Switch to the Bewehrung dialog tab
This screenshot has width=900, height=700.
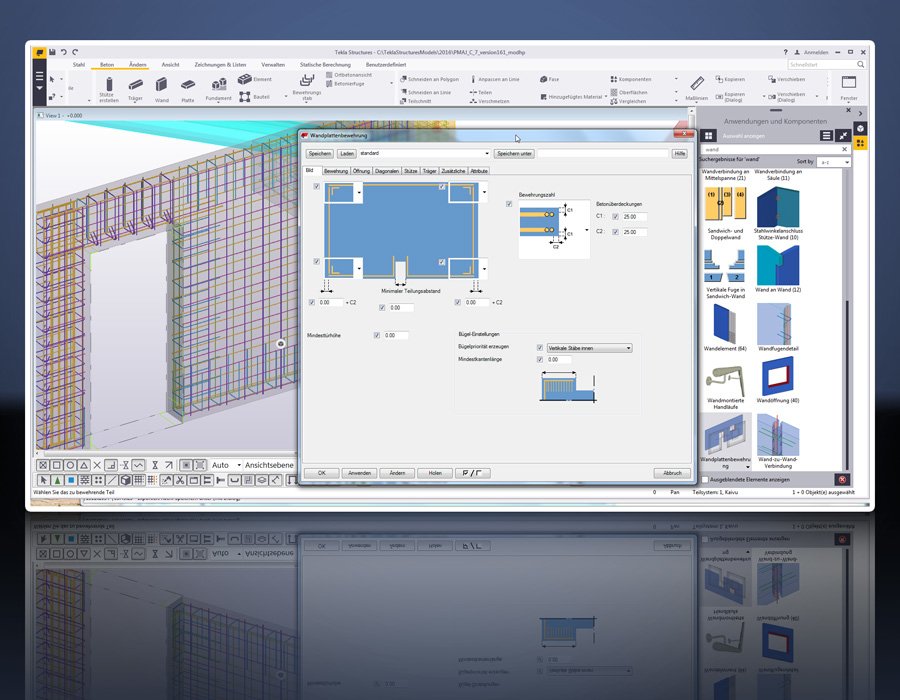336,171
